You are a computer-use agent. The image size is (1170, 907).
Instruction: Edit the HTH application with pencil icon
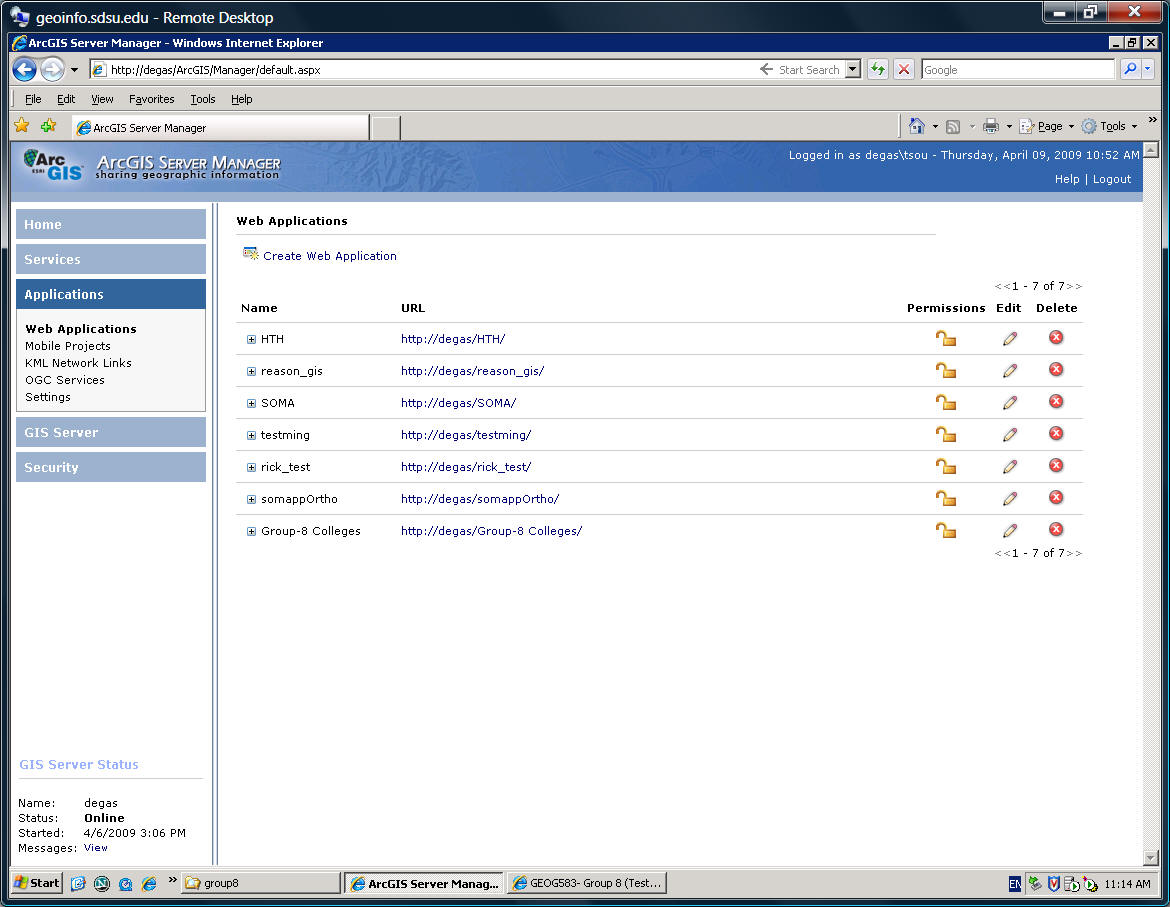(x=1010, y=339)
